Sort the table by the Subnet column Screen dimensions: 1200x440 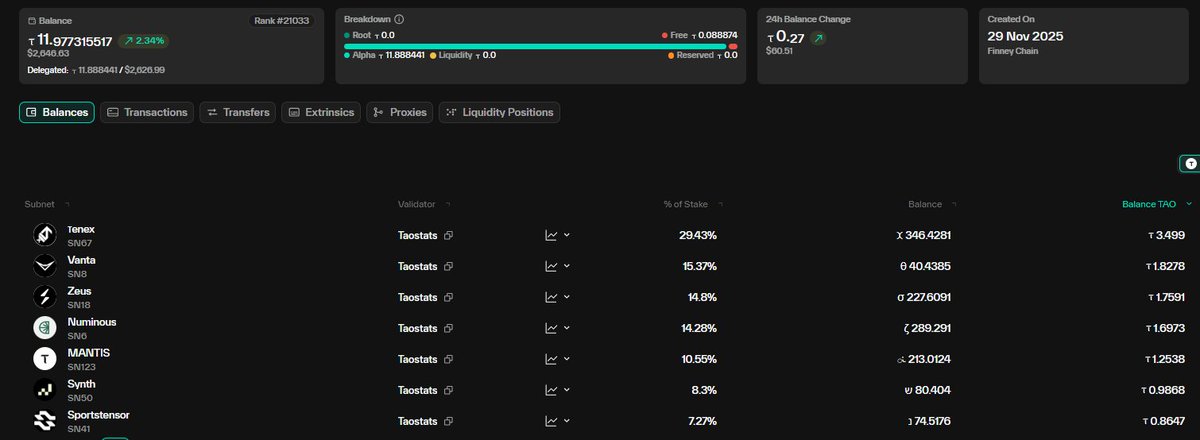45,204
